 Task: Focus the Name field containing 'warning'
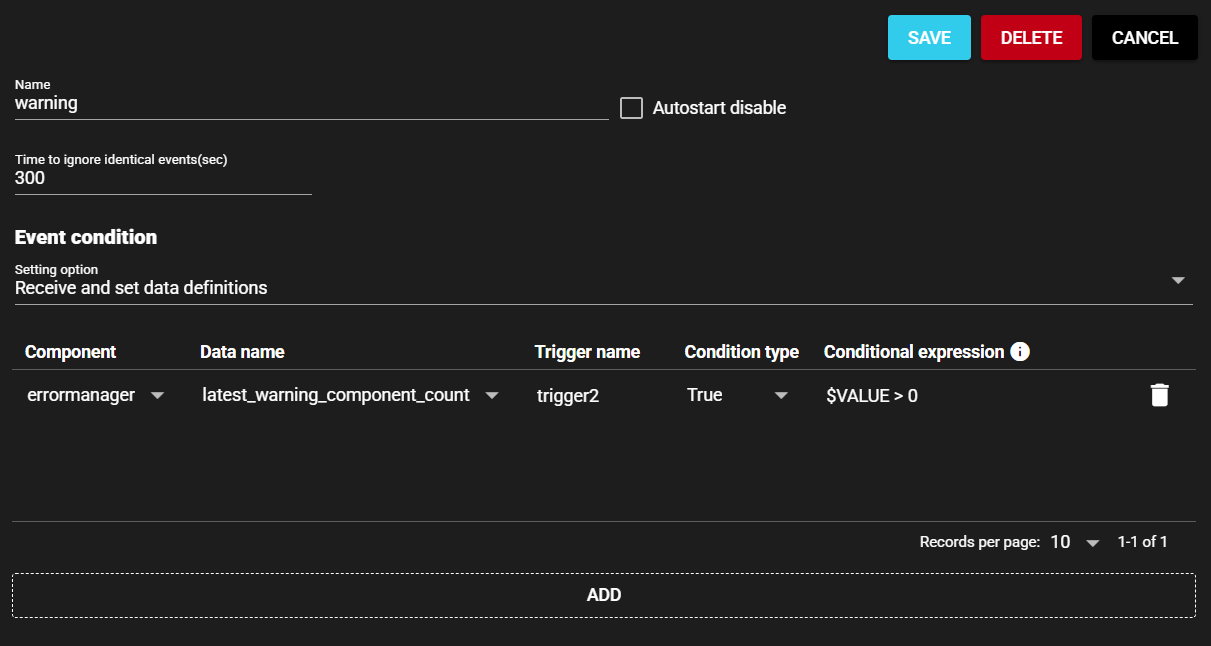point(310,104)
